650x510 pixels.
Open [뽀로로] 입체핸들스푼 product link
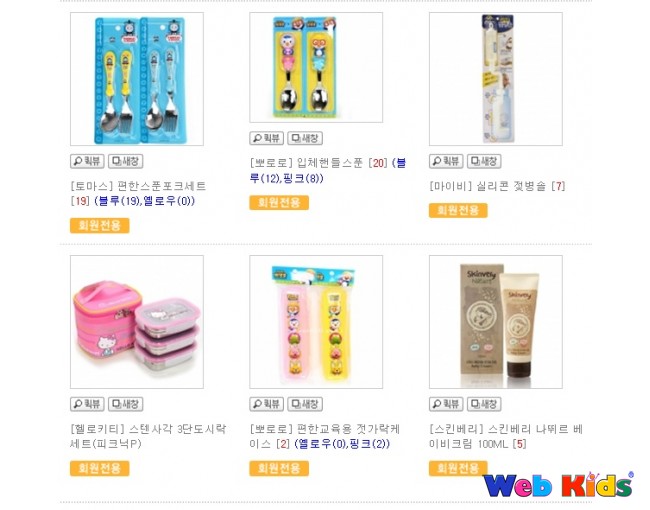(x=307, y=163)
